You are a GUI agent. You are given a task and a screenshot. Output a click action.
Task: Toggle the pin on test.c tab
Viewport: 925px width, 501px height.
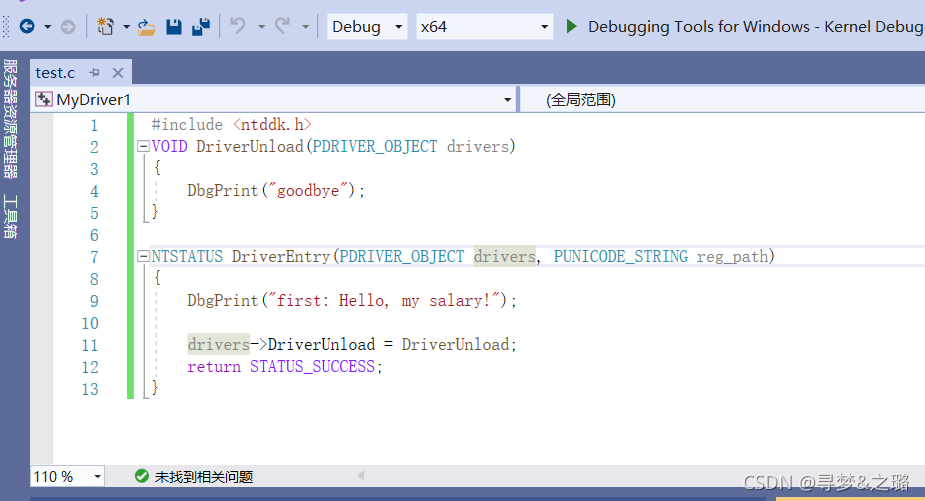point(94,73)
